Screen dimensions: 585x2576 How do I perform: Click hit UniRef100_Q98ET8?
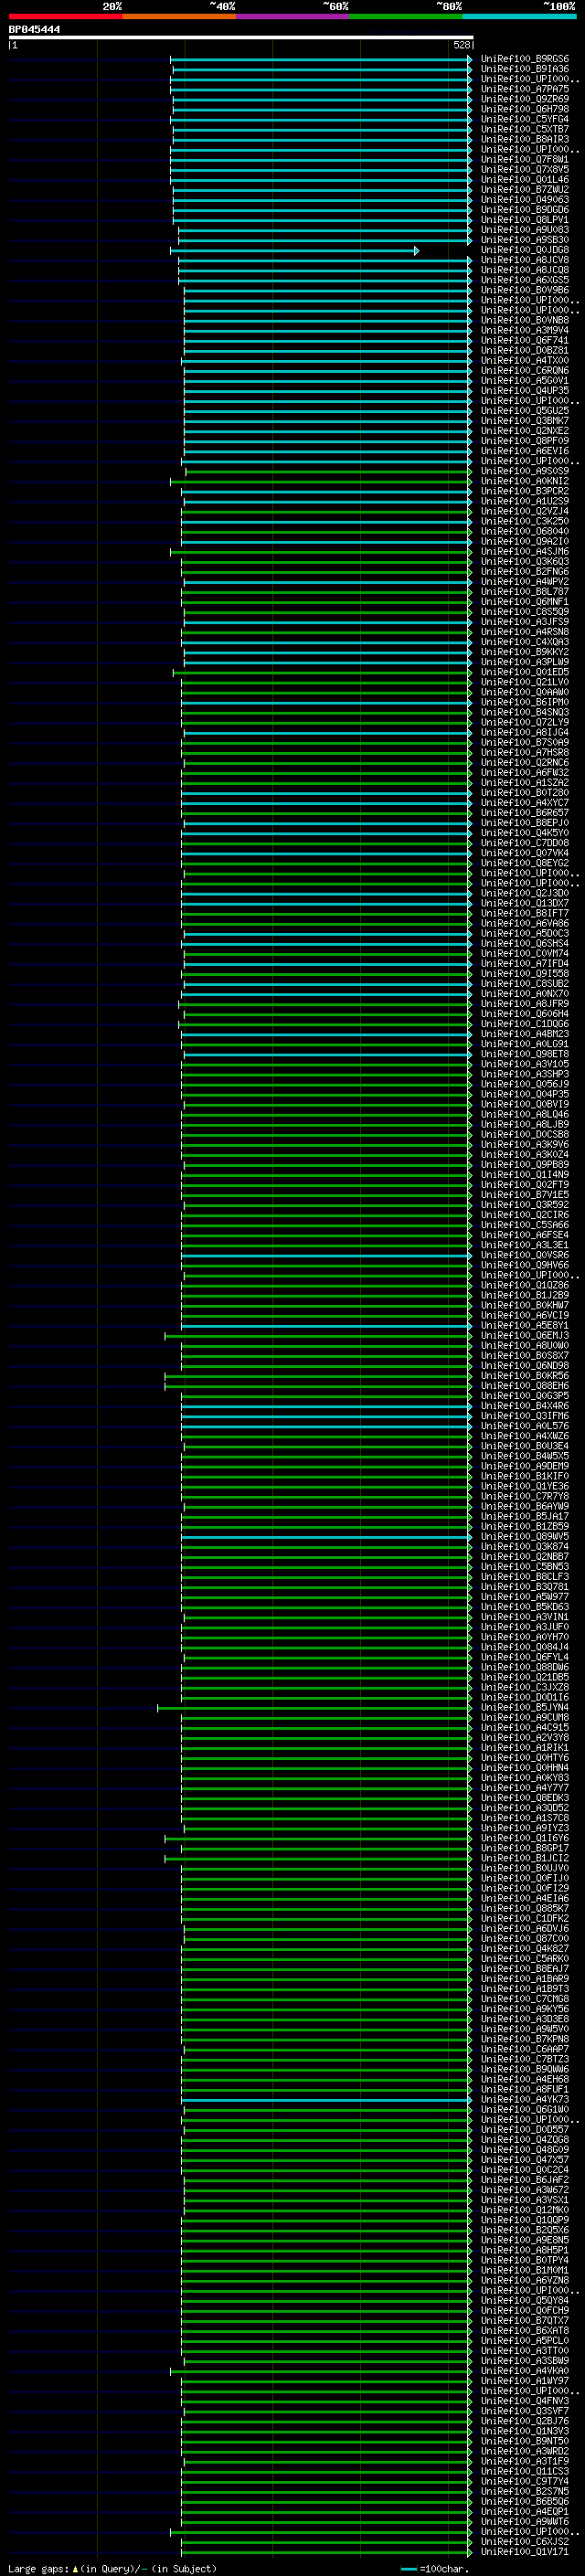(525, 1054)
